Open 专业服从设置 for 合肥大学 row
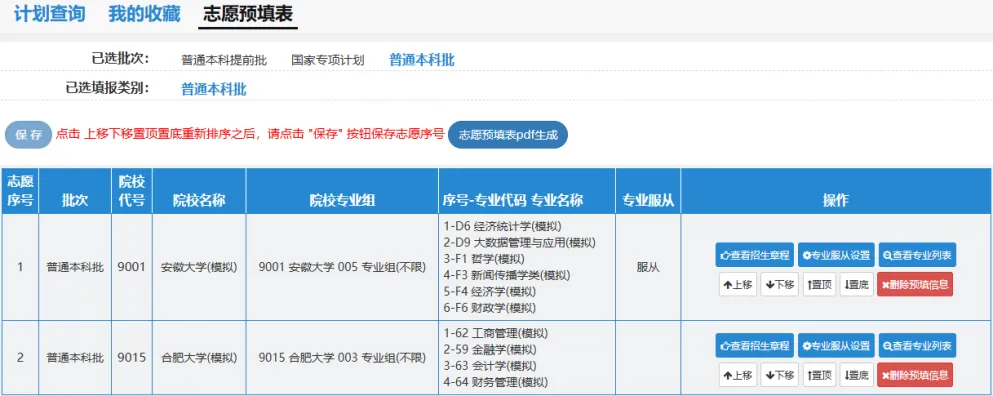This screenshot has width=993, height=396. click(x=836, y=345)
